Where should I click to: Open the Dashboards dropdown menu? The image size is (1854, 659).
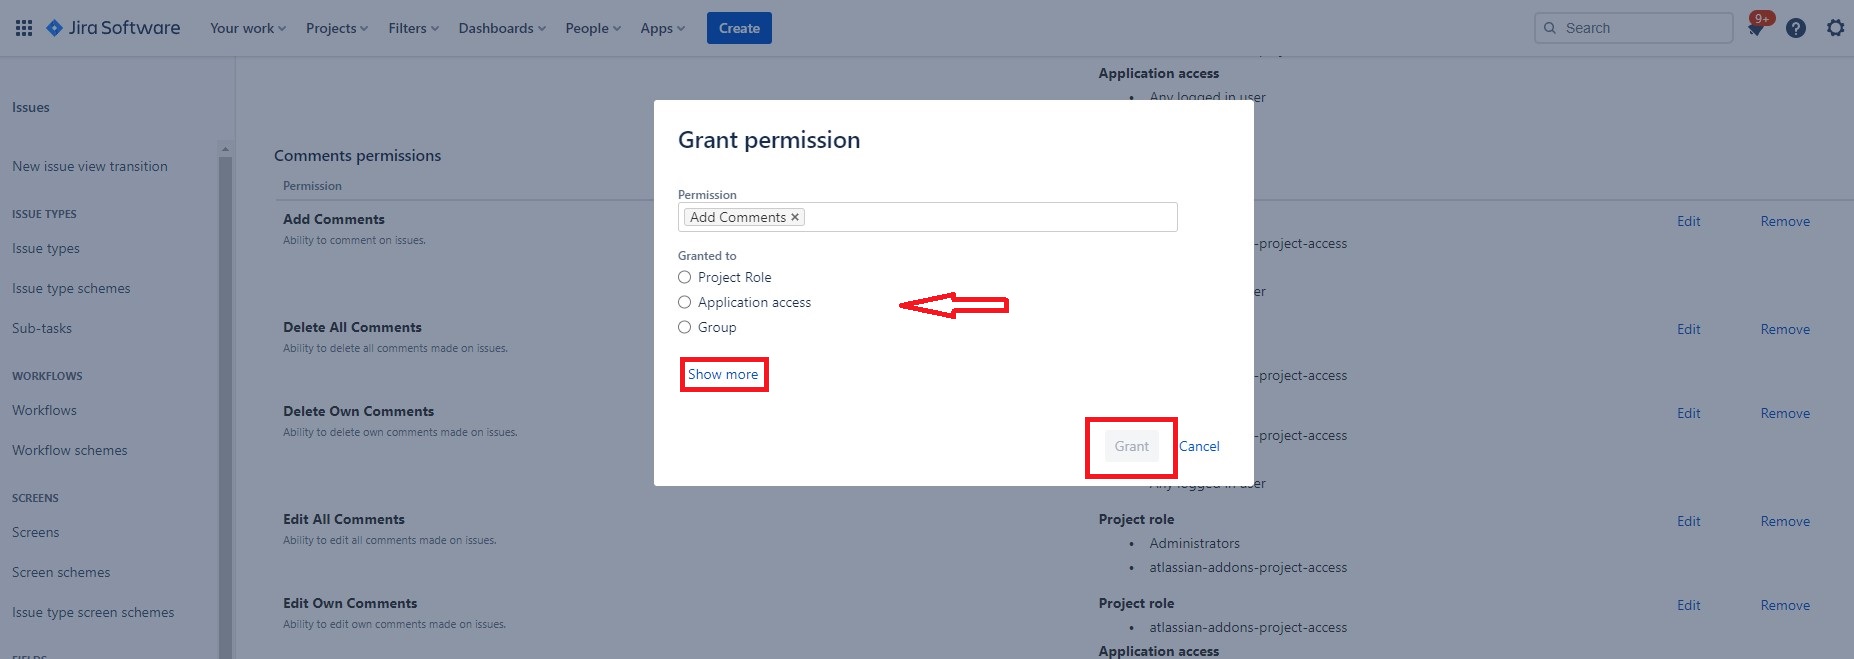point(502,28)
